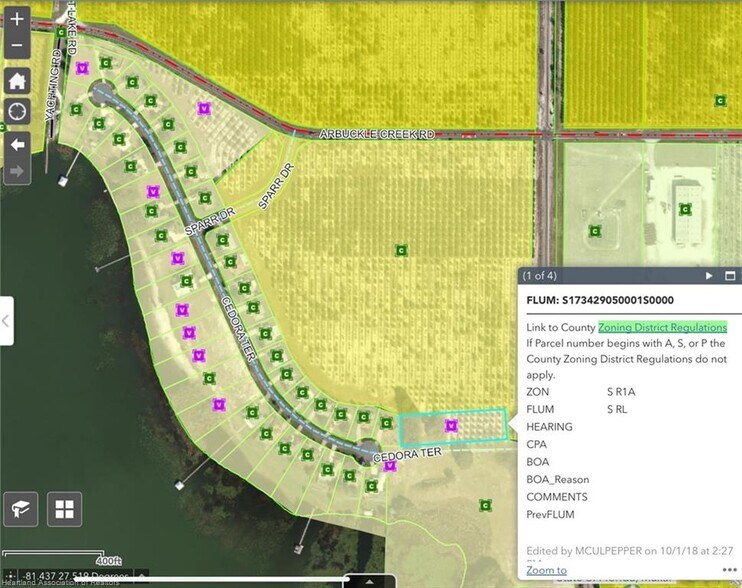Open the popup more options ellipsis
This screenshot has height=588, width=742.
[730, 570]
